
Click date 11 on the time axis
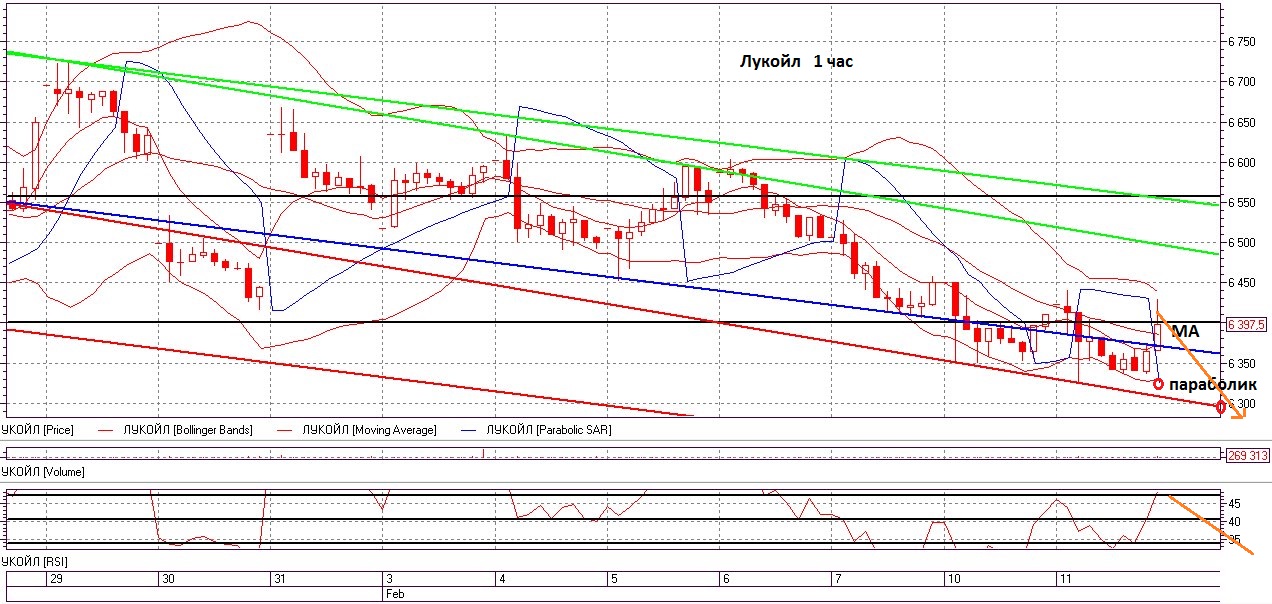tap(1066, 579)
